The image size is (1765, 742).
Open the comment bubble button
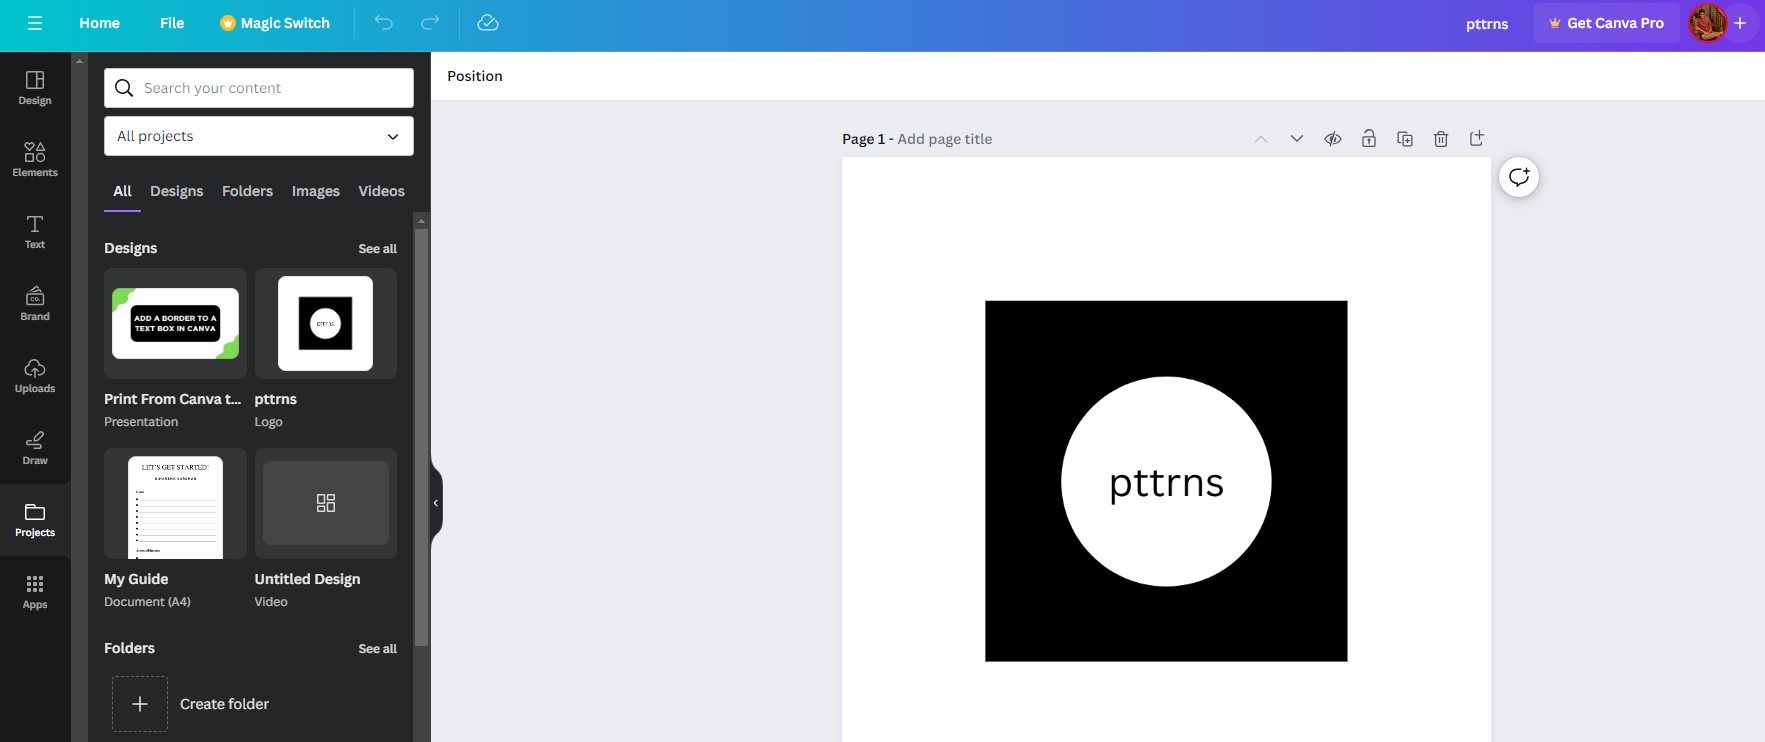[1519, 178]
